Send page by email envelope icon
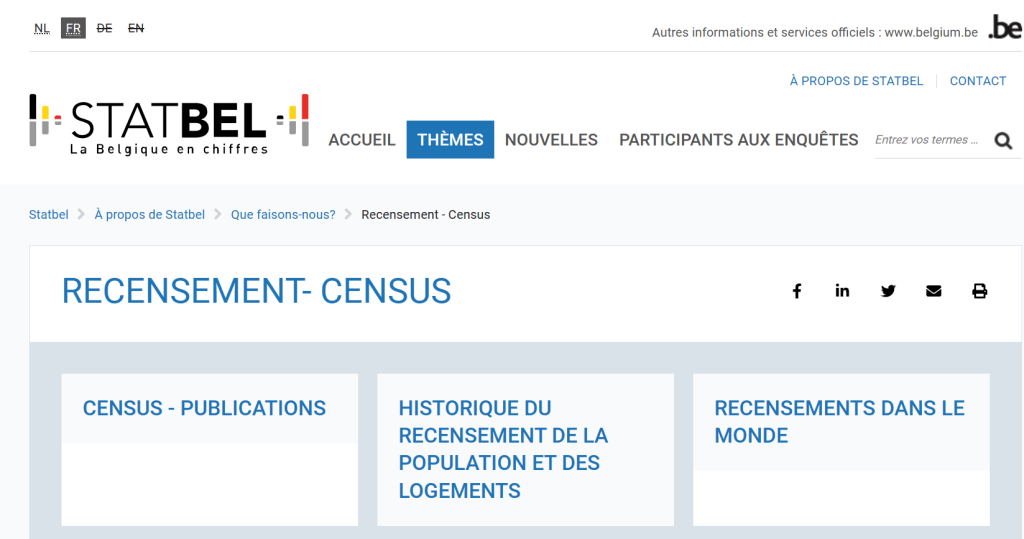The height and width of the screenshot is (539, 1024). click(x=934, y=291)
